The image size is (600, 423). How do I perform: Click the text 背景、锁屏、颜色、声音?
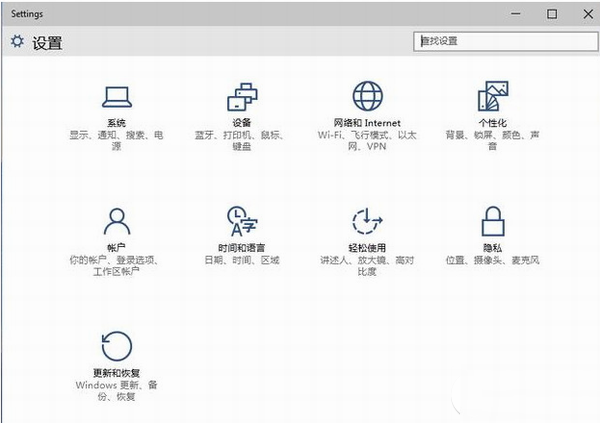point(492,140)
